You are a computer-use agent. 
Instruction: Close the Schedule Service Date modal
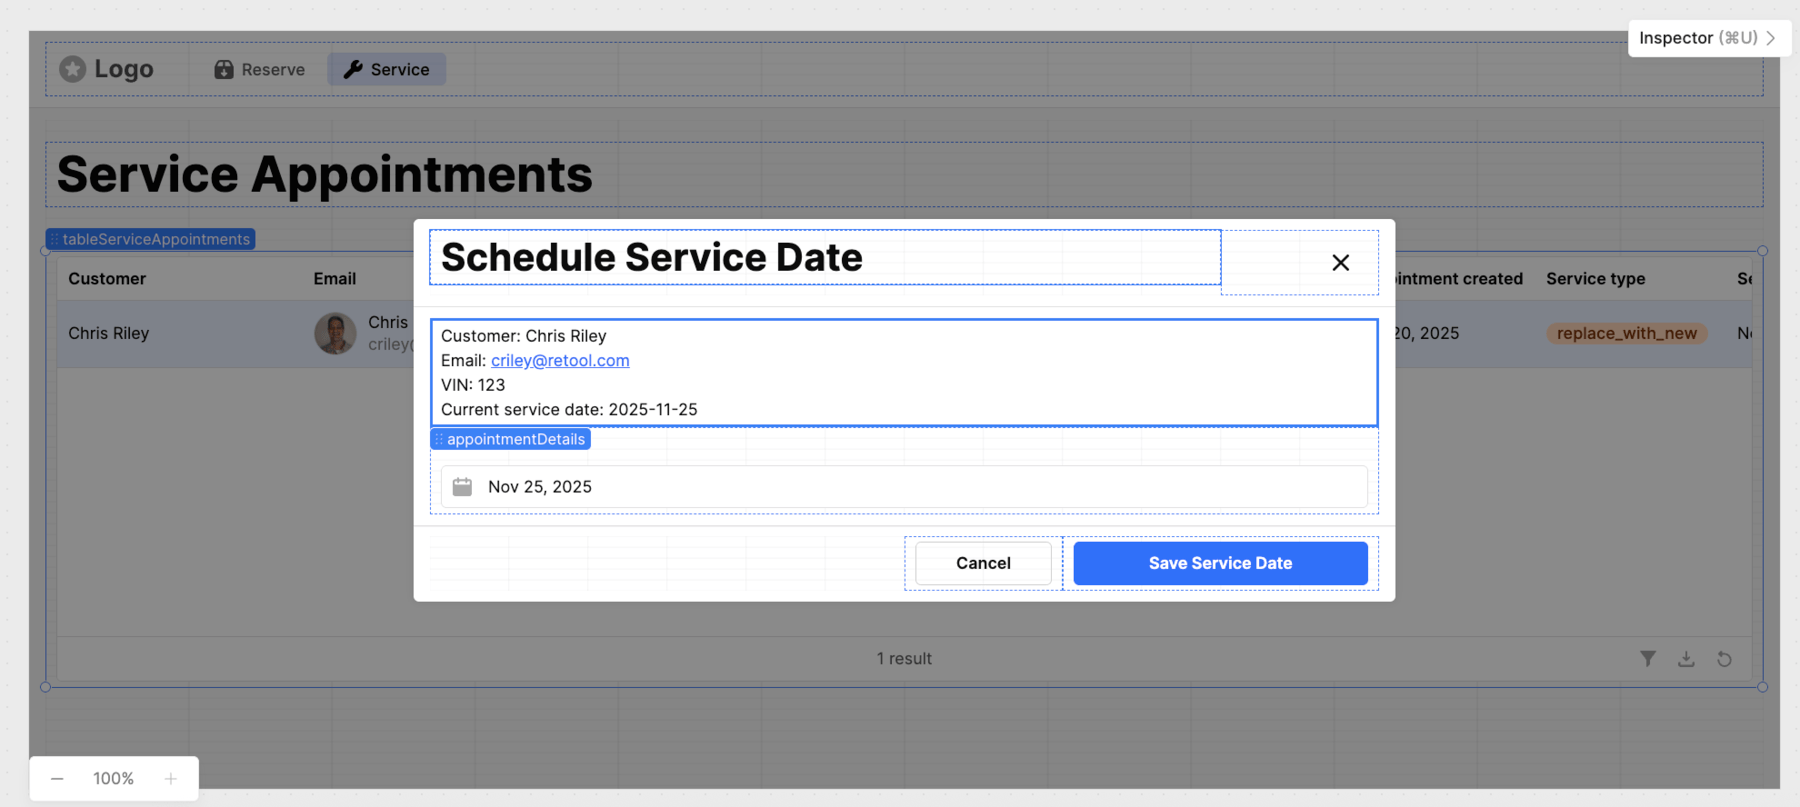[x=1340, y=262]
